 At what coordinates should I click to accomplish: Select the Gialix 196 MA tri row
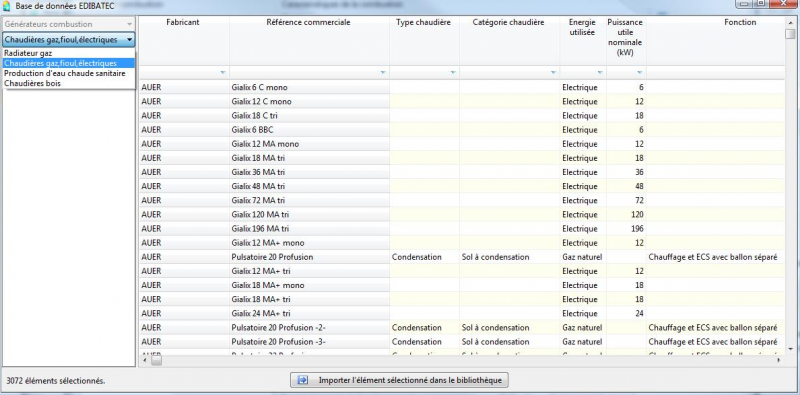click(461, 229)
